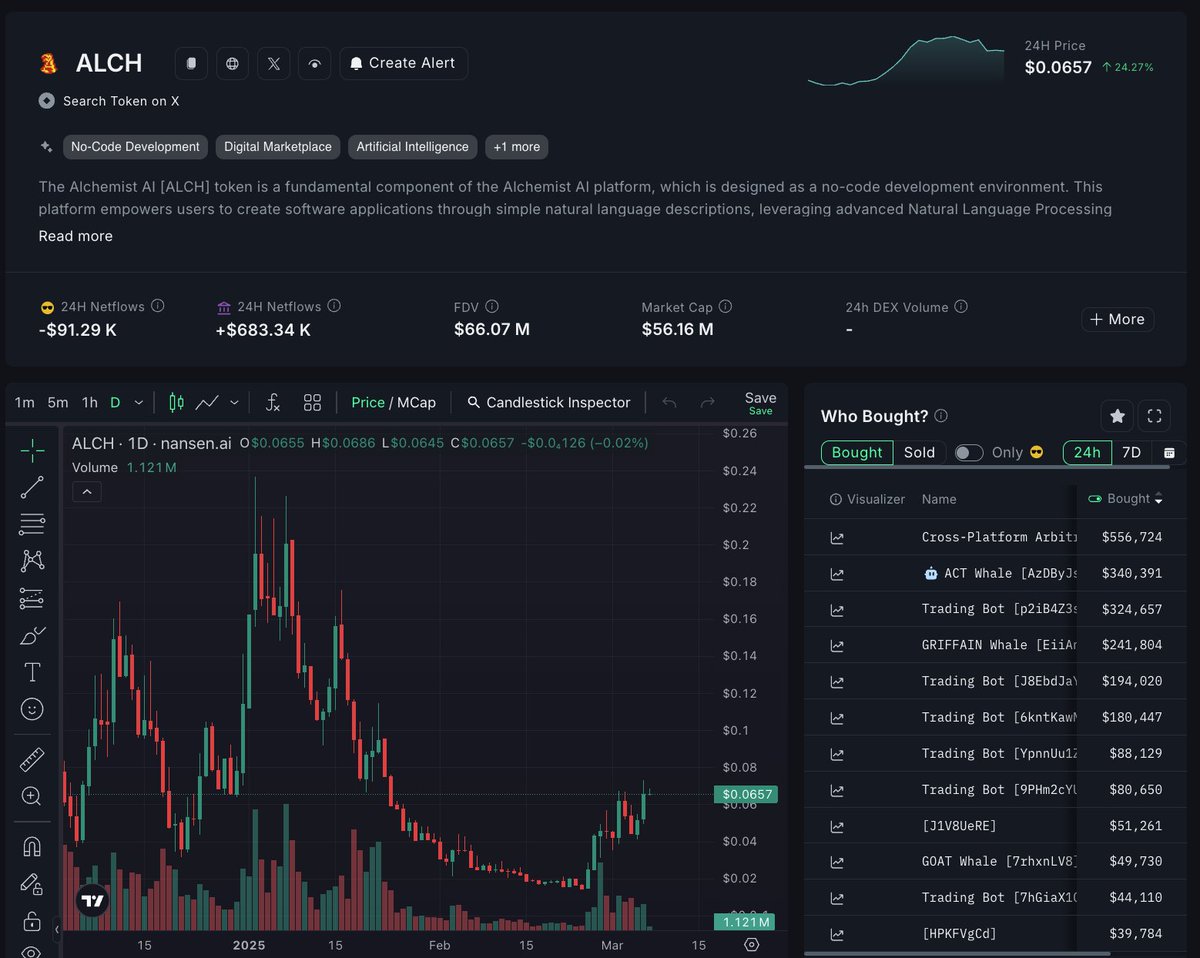The width and height of the screenshot is (1200, 958).
Task: Expand description with Read more
Action: 76,236
